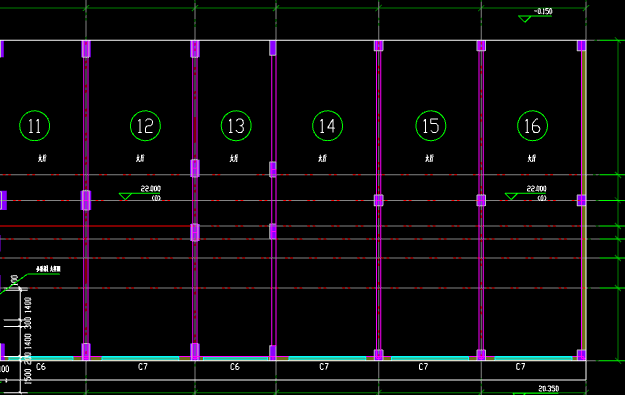Screen dimensions: 625x395
Task: Select the green leader note text at left
Action: pyautogui.click(x=48, y=269)
